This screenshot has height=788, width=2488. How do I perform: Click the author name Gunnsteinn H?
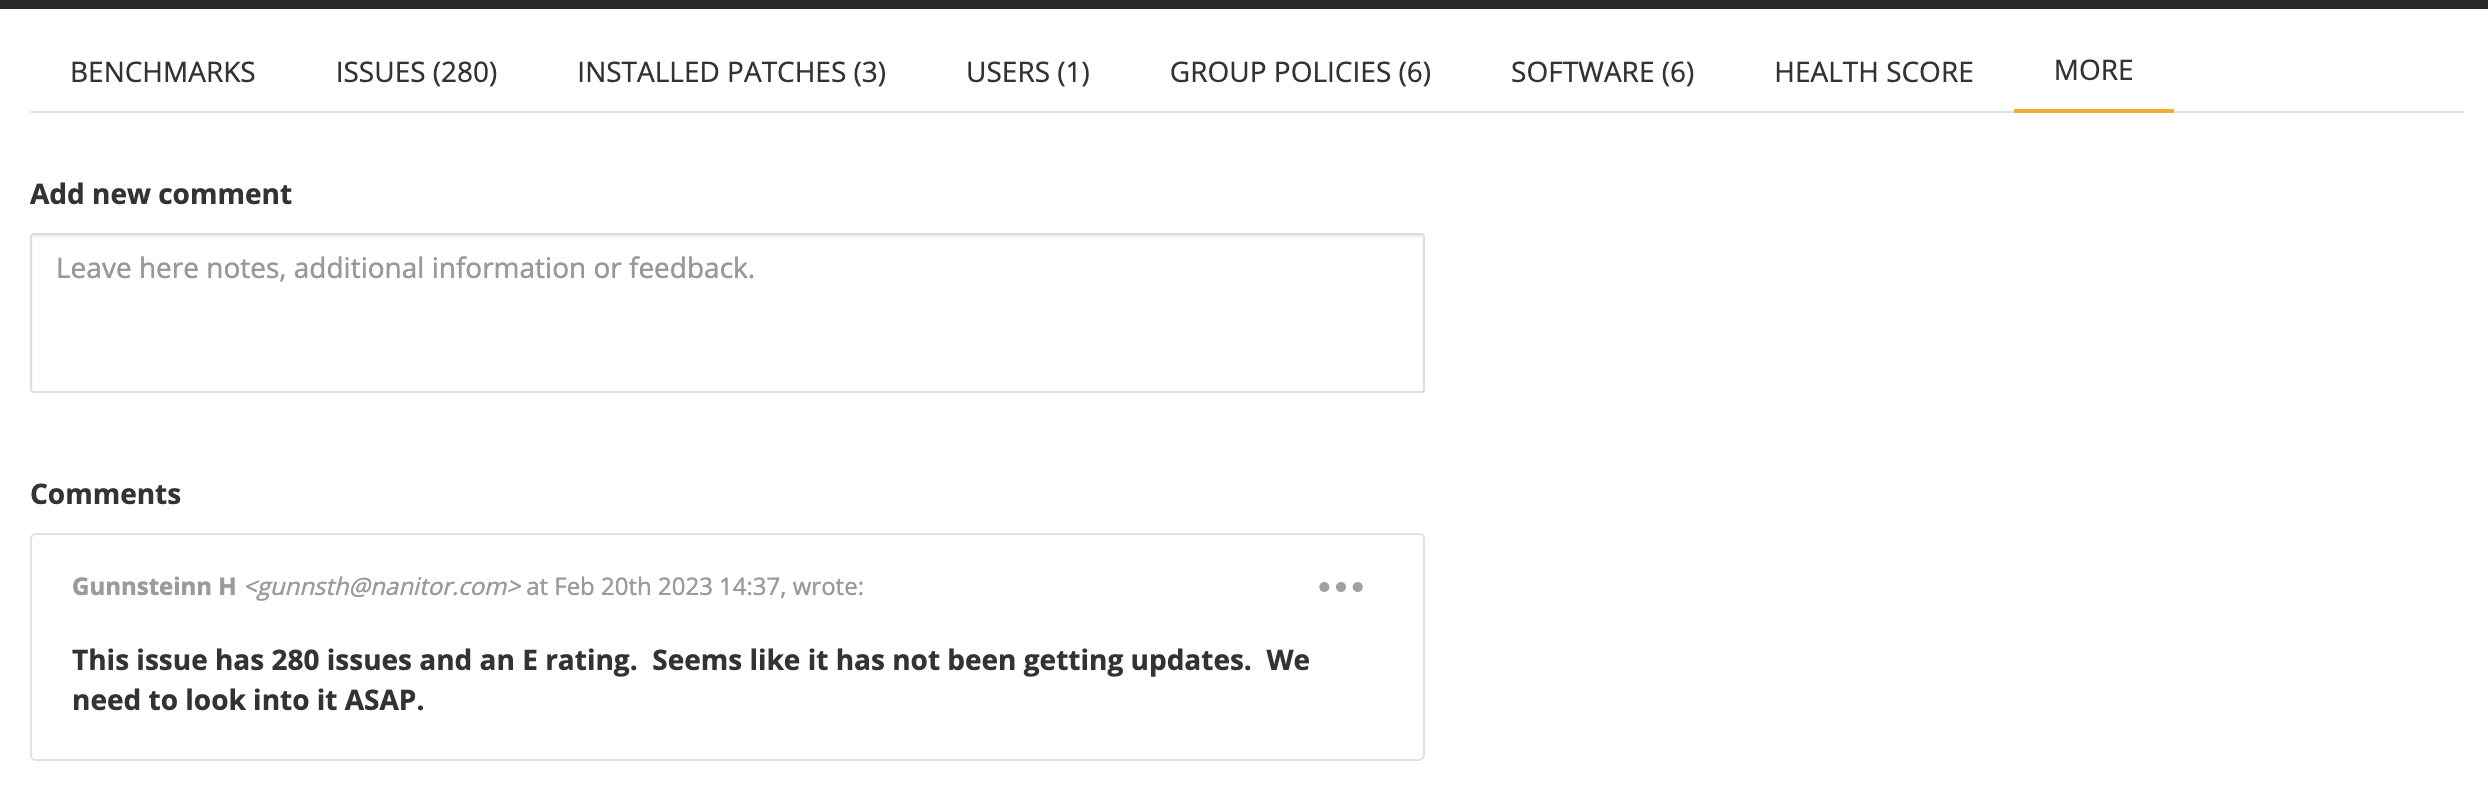tap(154, 587)
